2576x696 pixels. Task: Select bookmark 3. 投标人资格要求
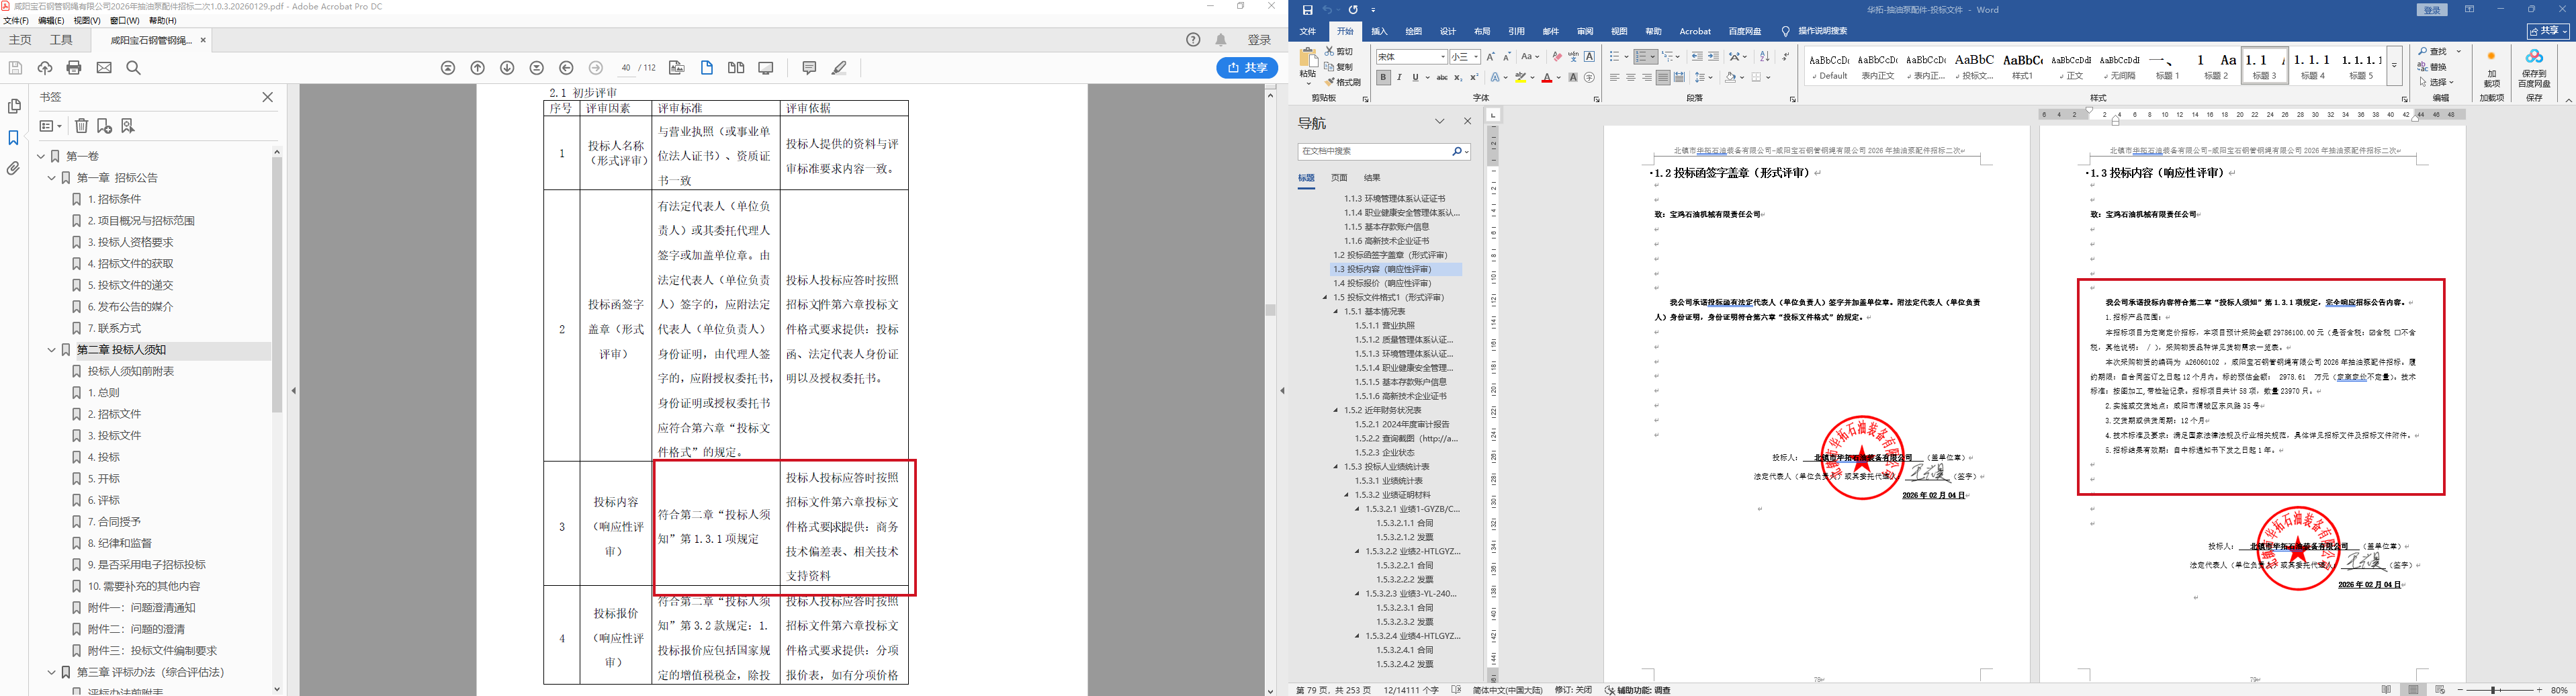130,242
